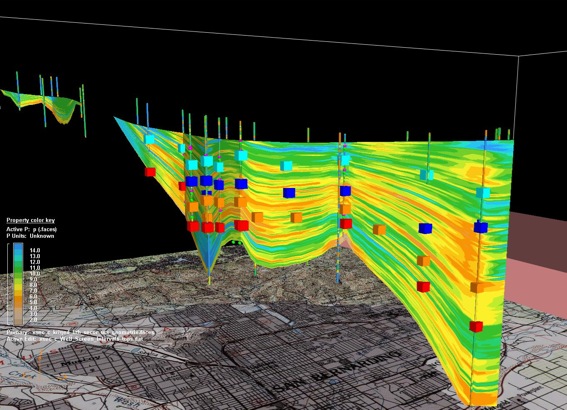Image resolution: width=567 pixels, height=410 pixels.
Task: Click the Primary object status line text
Action: click(x=80, y=332)
